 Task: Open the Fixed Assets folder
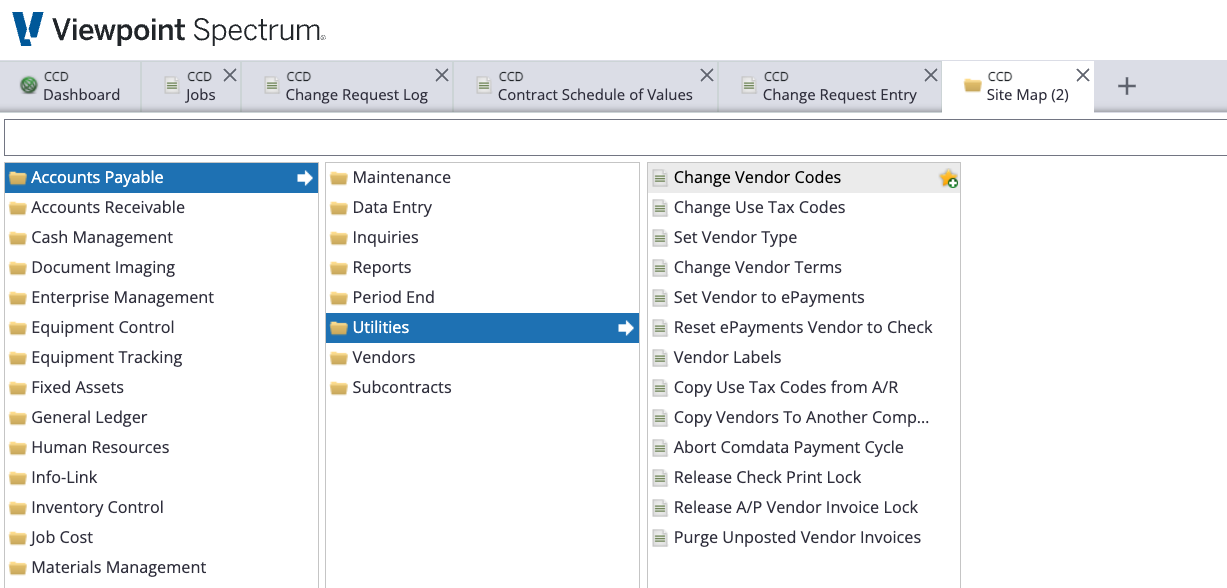[162, 388]
